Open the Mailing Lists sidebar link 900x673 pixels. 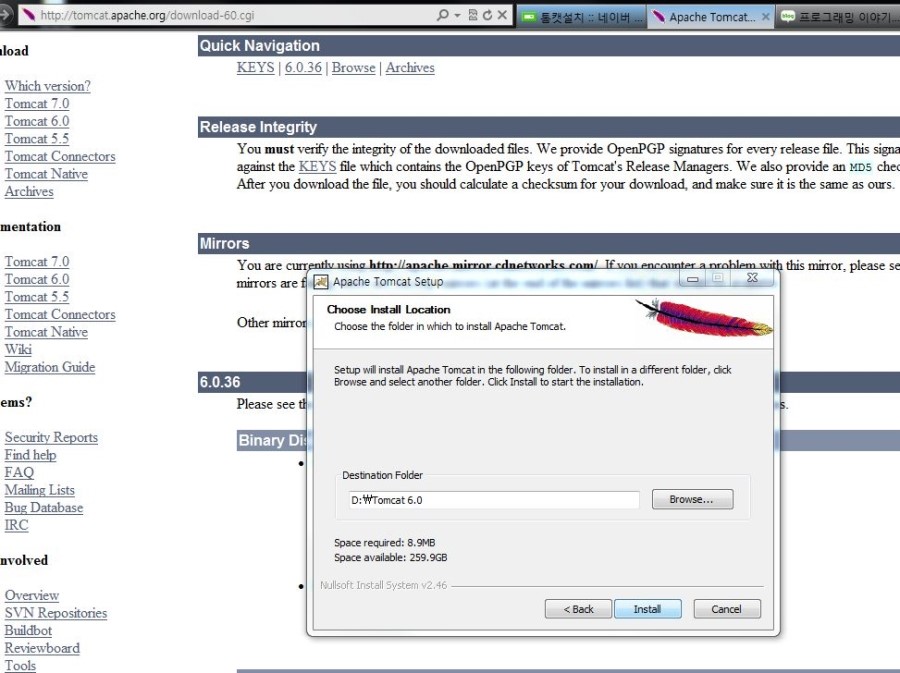(40, 490)
